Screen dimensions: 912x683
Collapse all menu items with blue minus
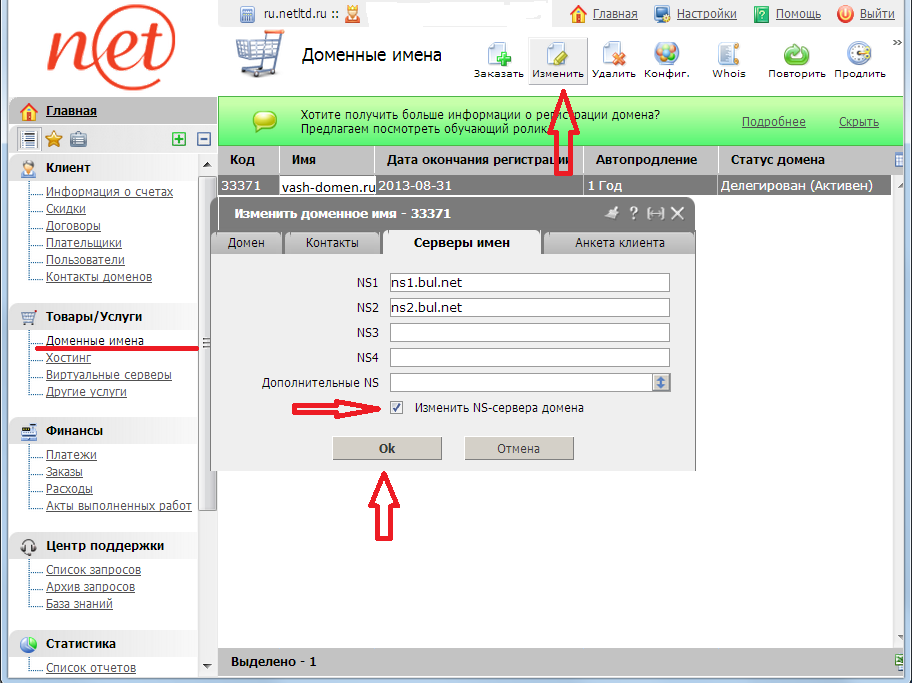point(204,139)
